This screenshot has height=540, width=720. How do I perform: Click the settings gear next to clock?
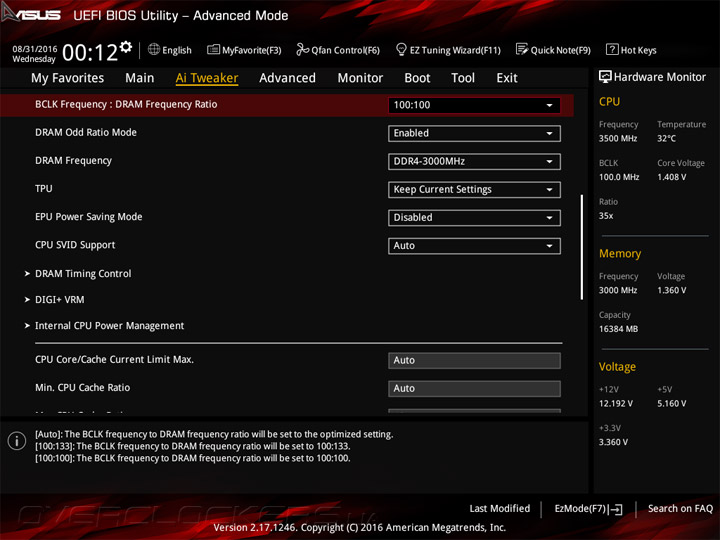tap(126, 47)
